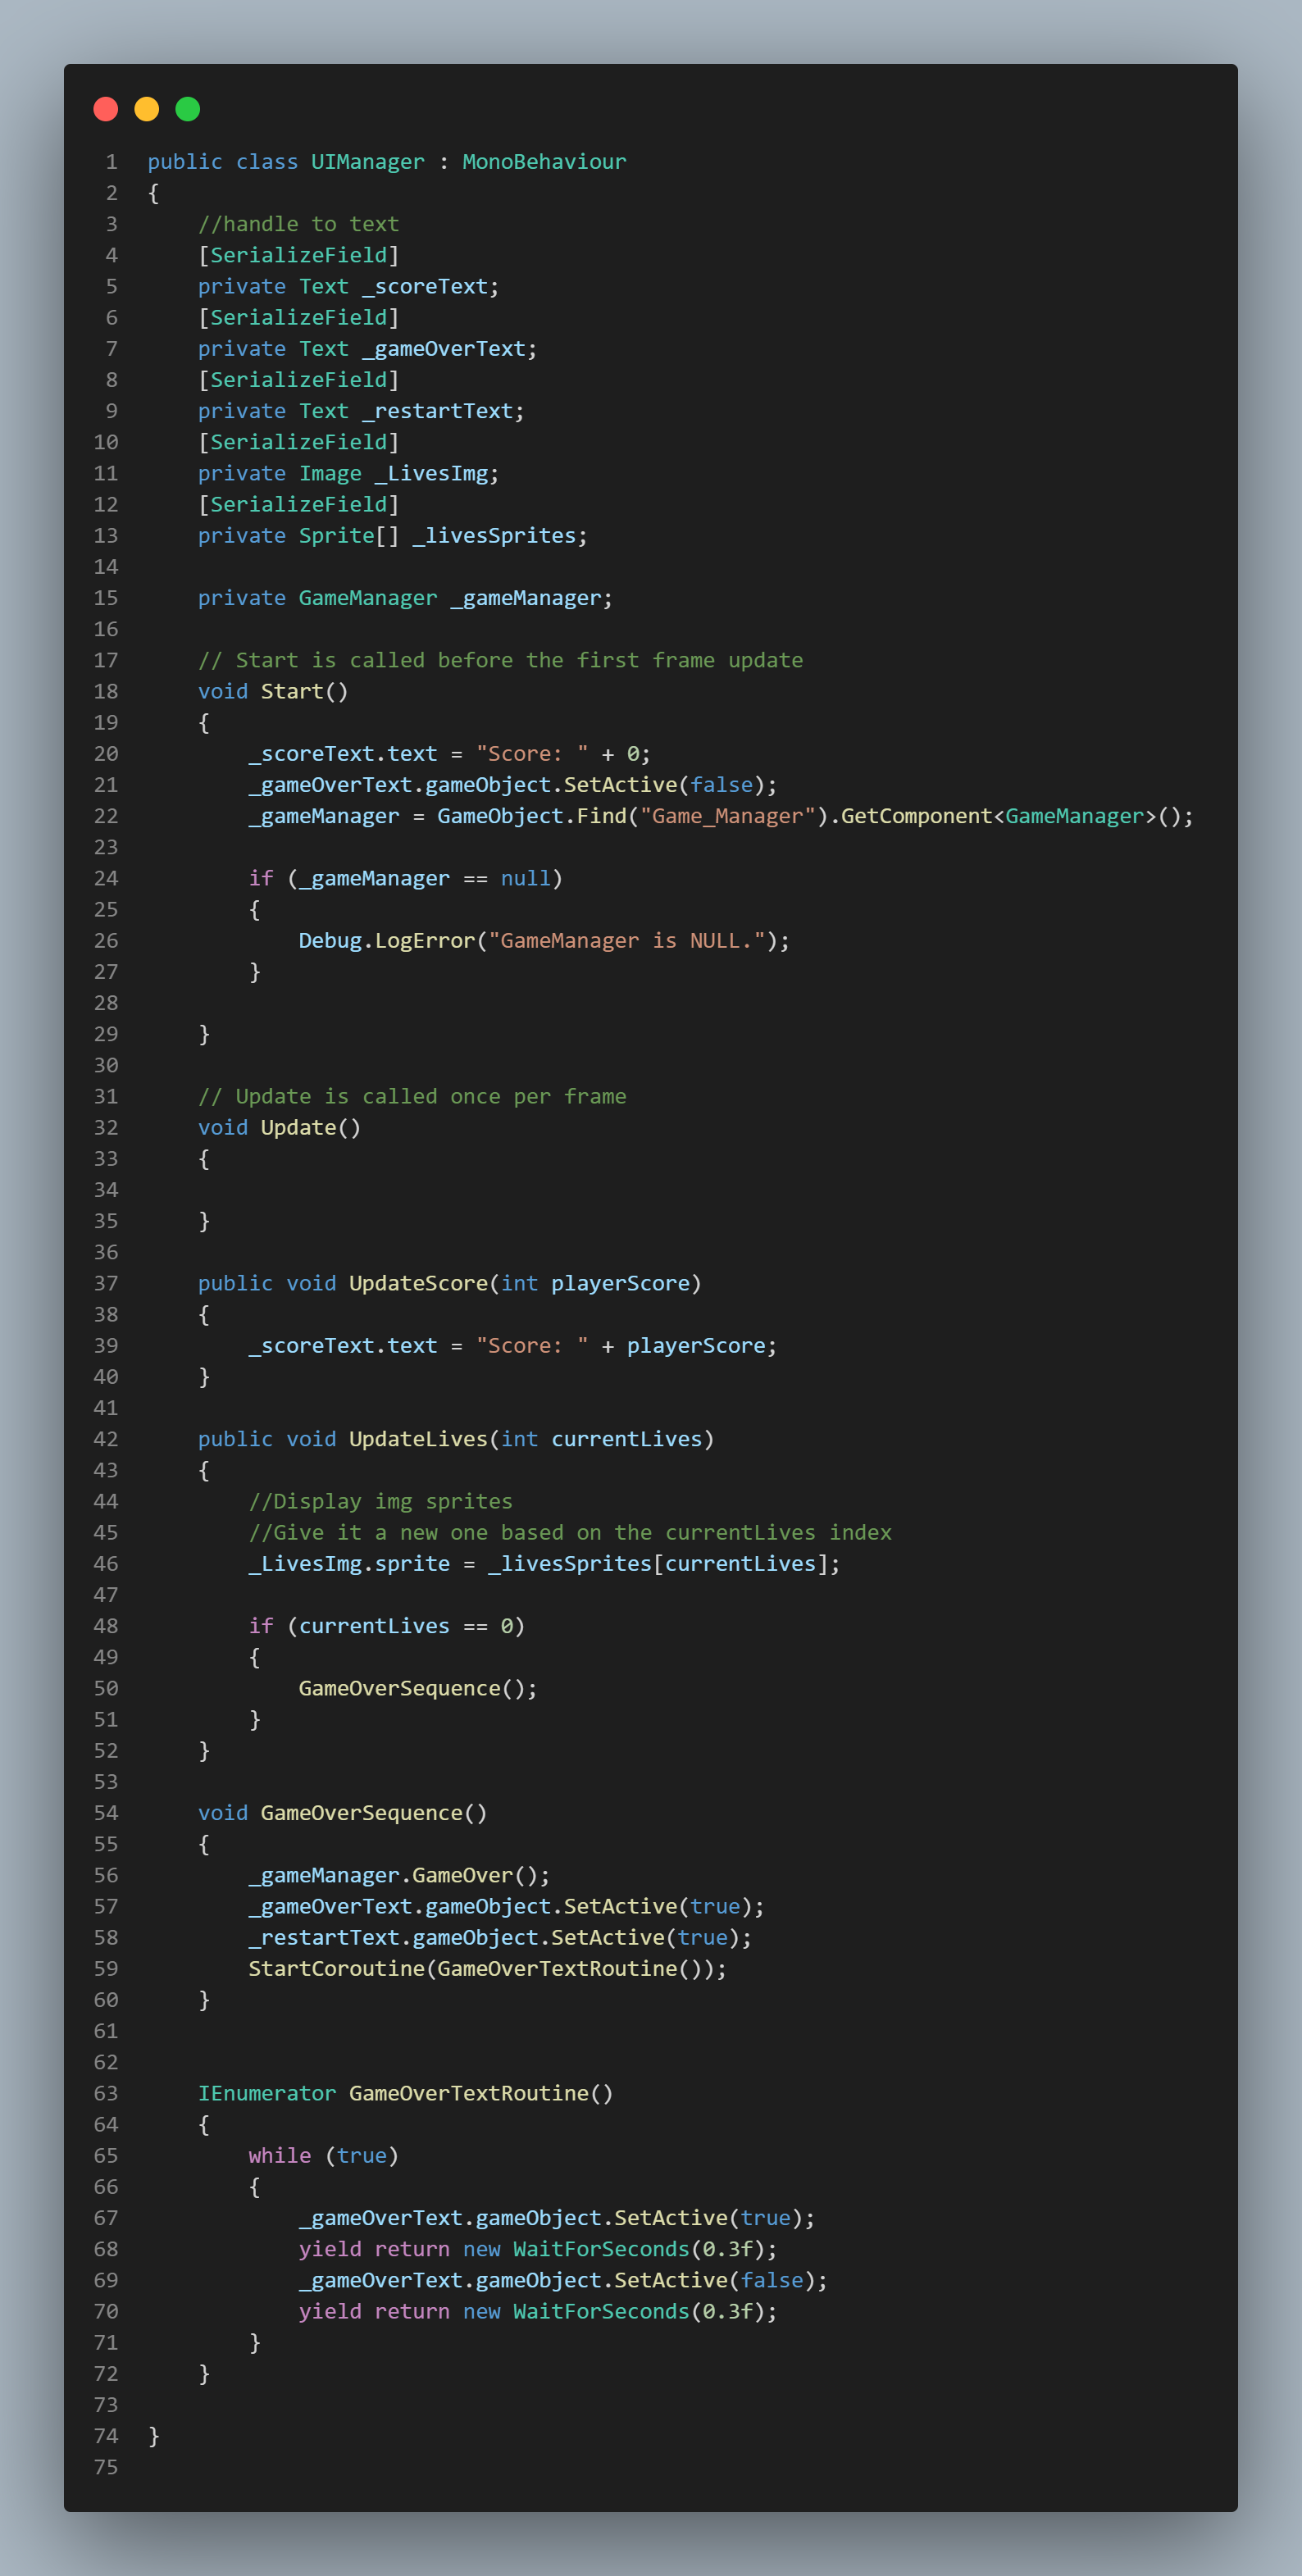
Task: Click the comment '//Display img sprites'
Action: pyautogui.click(x=380, y=1502)
